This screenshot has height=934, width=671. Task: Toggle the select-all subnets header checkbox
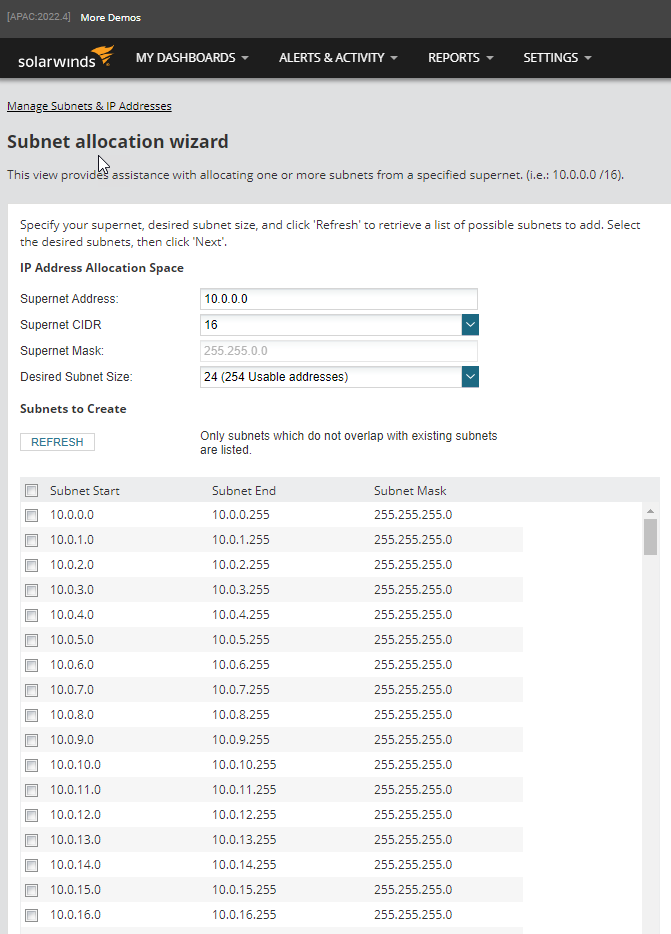(32, 490)
